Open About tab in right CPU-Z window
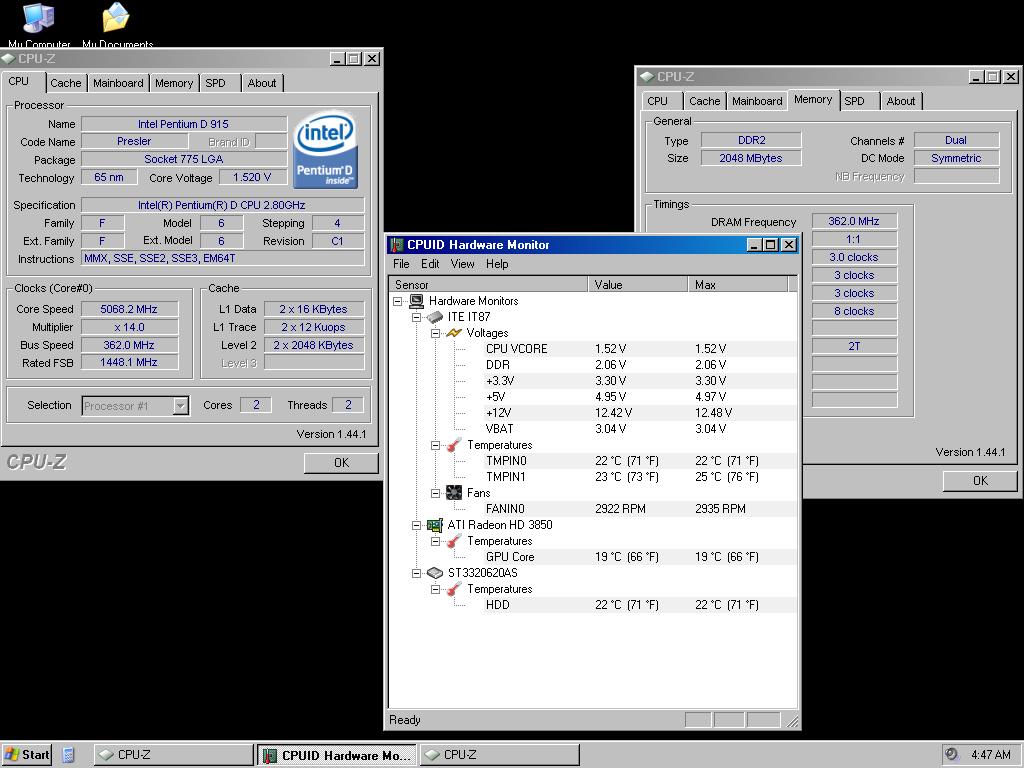 pos(901,101)
